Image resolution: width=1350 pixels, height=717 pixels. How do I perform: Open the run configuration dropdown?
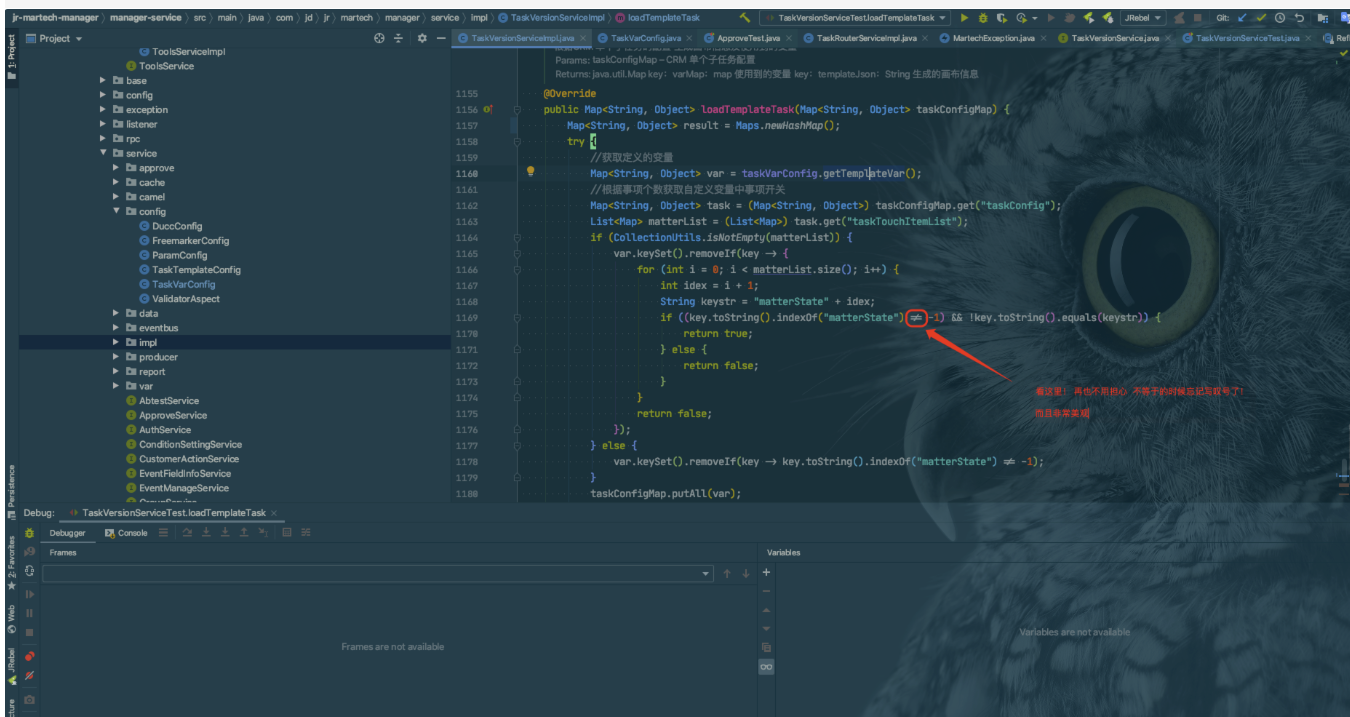pyautogui.click(x=856, y=18)
